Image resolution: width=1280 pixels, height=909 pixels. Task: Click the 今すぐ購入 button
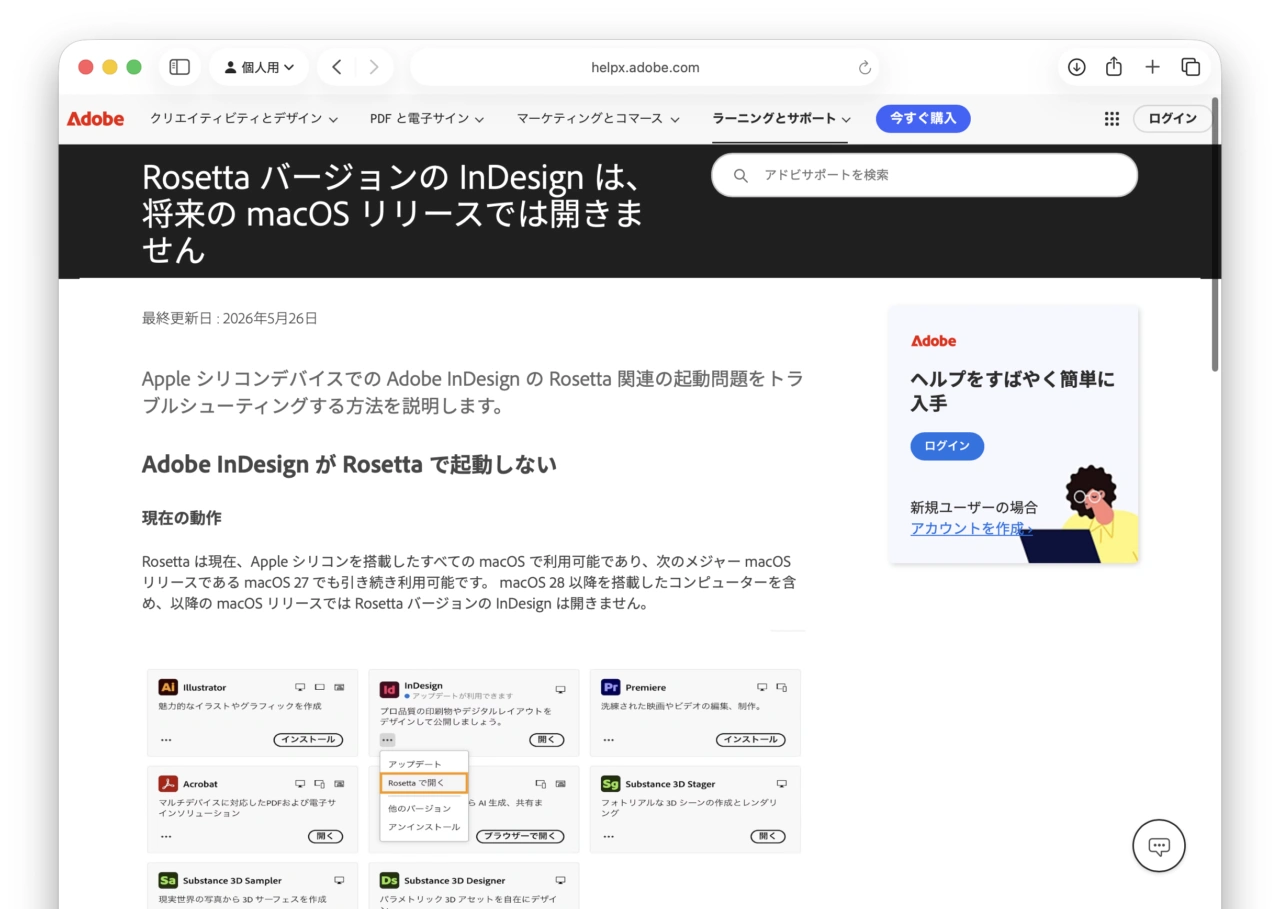point(923,118)
